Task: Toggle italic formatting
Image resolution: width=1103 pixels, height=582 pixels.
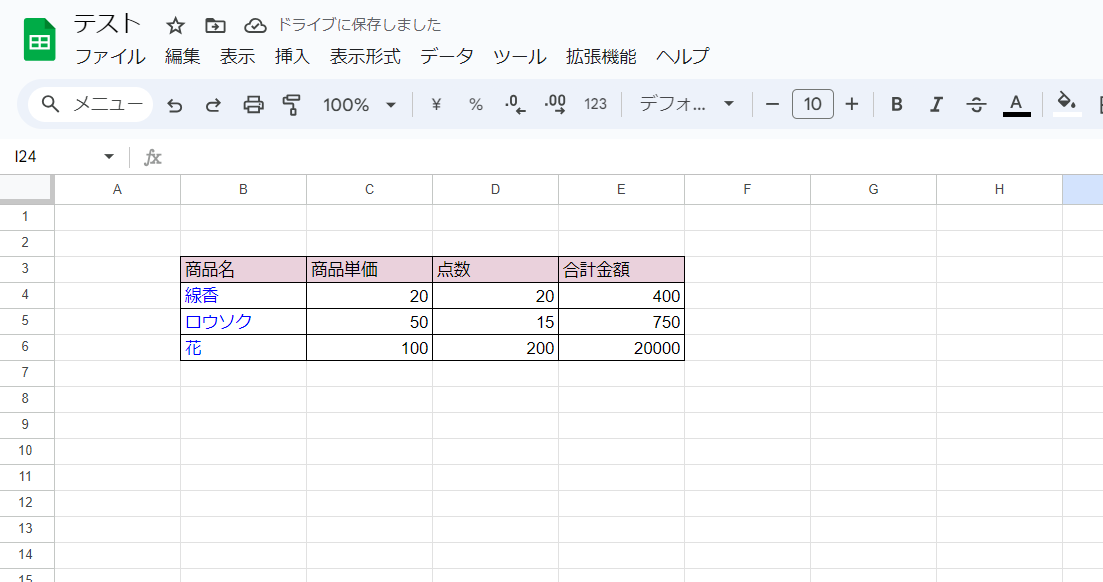Action: pyautogui.click(x=937, y=105)
